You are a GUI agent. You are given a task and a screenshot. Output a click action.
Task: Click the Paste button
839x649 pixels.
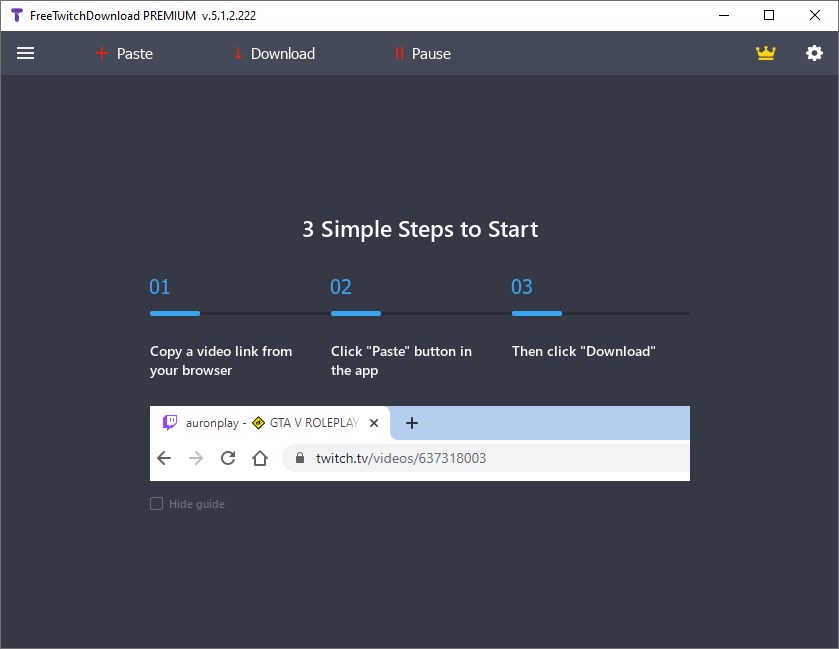click(124, 53)
